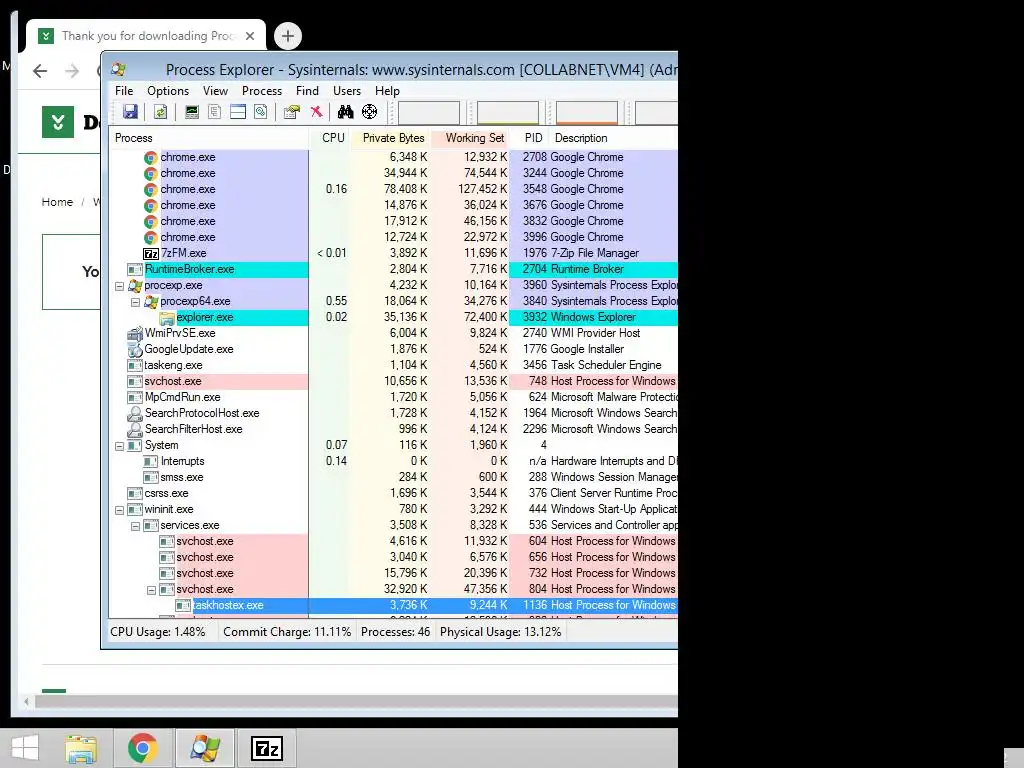The height and width of the screenshot is (768, 1024).
Task: Click the Chrome forward arrow
Action: (72, 71)
